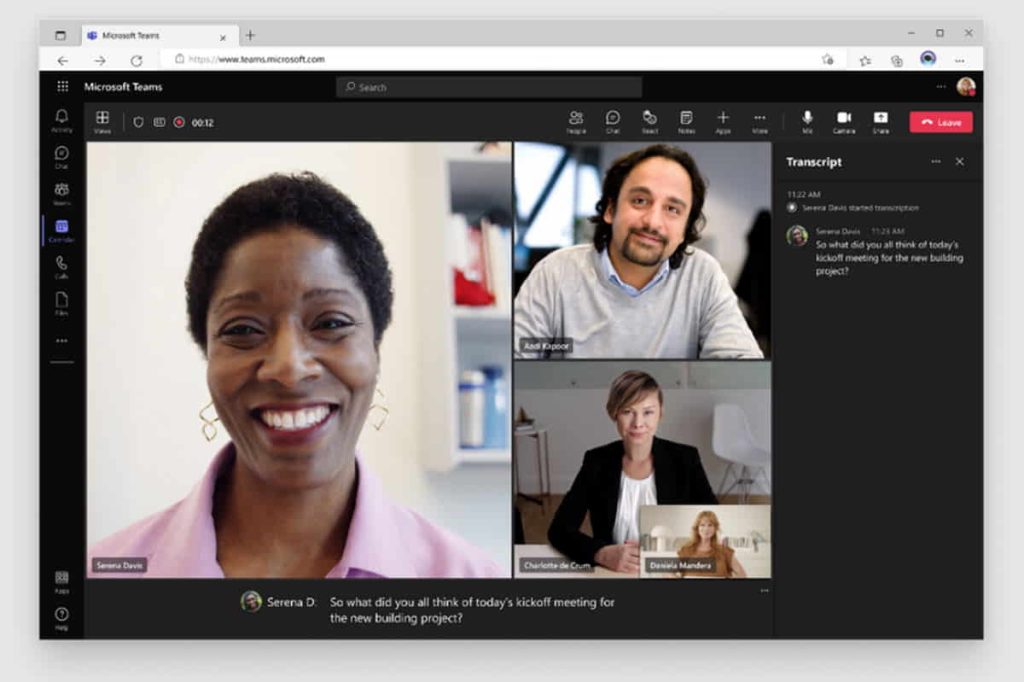Mute the microphone
Viewport: 1024px width, 682px height.
coord(808,121)
